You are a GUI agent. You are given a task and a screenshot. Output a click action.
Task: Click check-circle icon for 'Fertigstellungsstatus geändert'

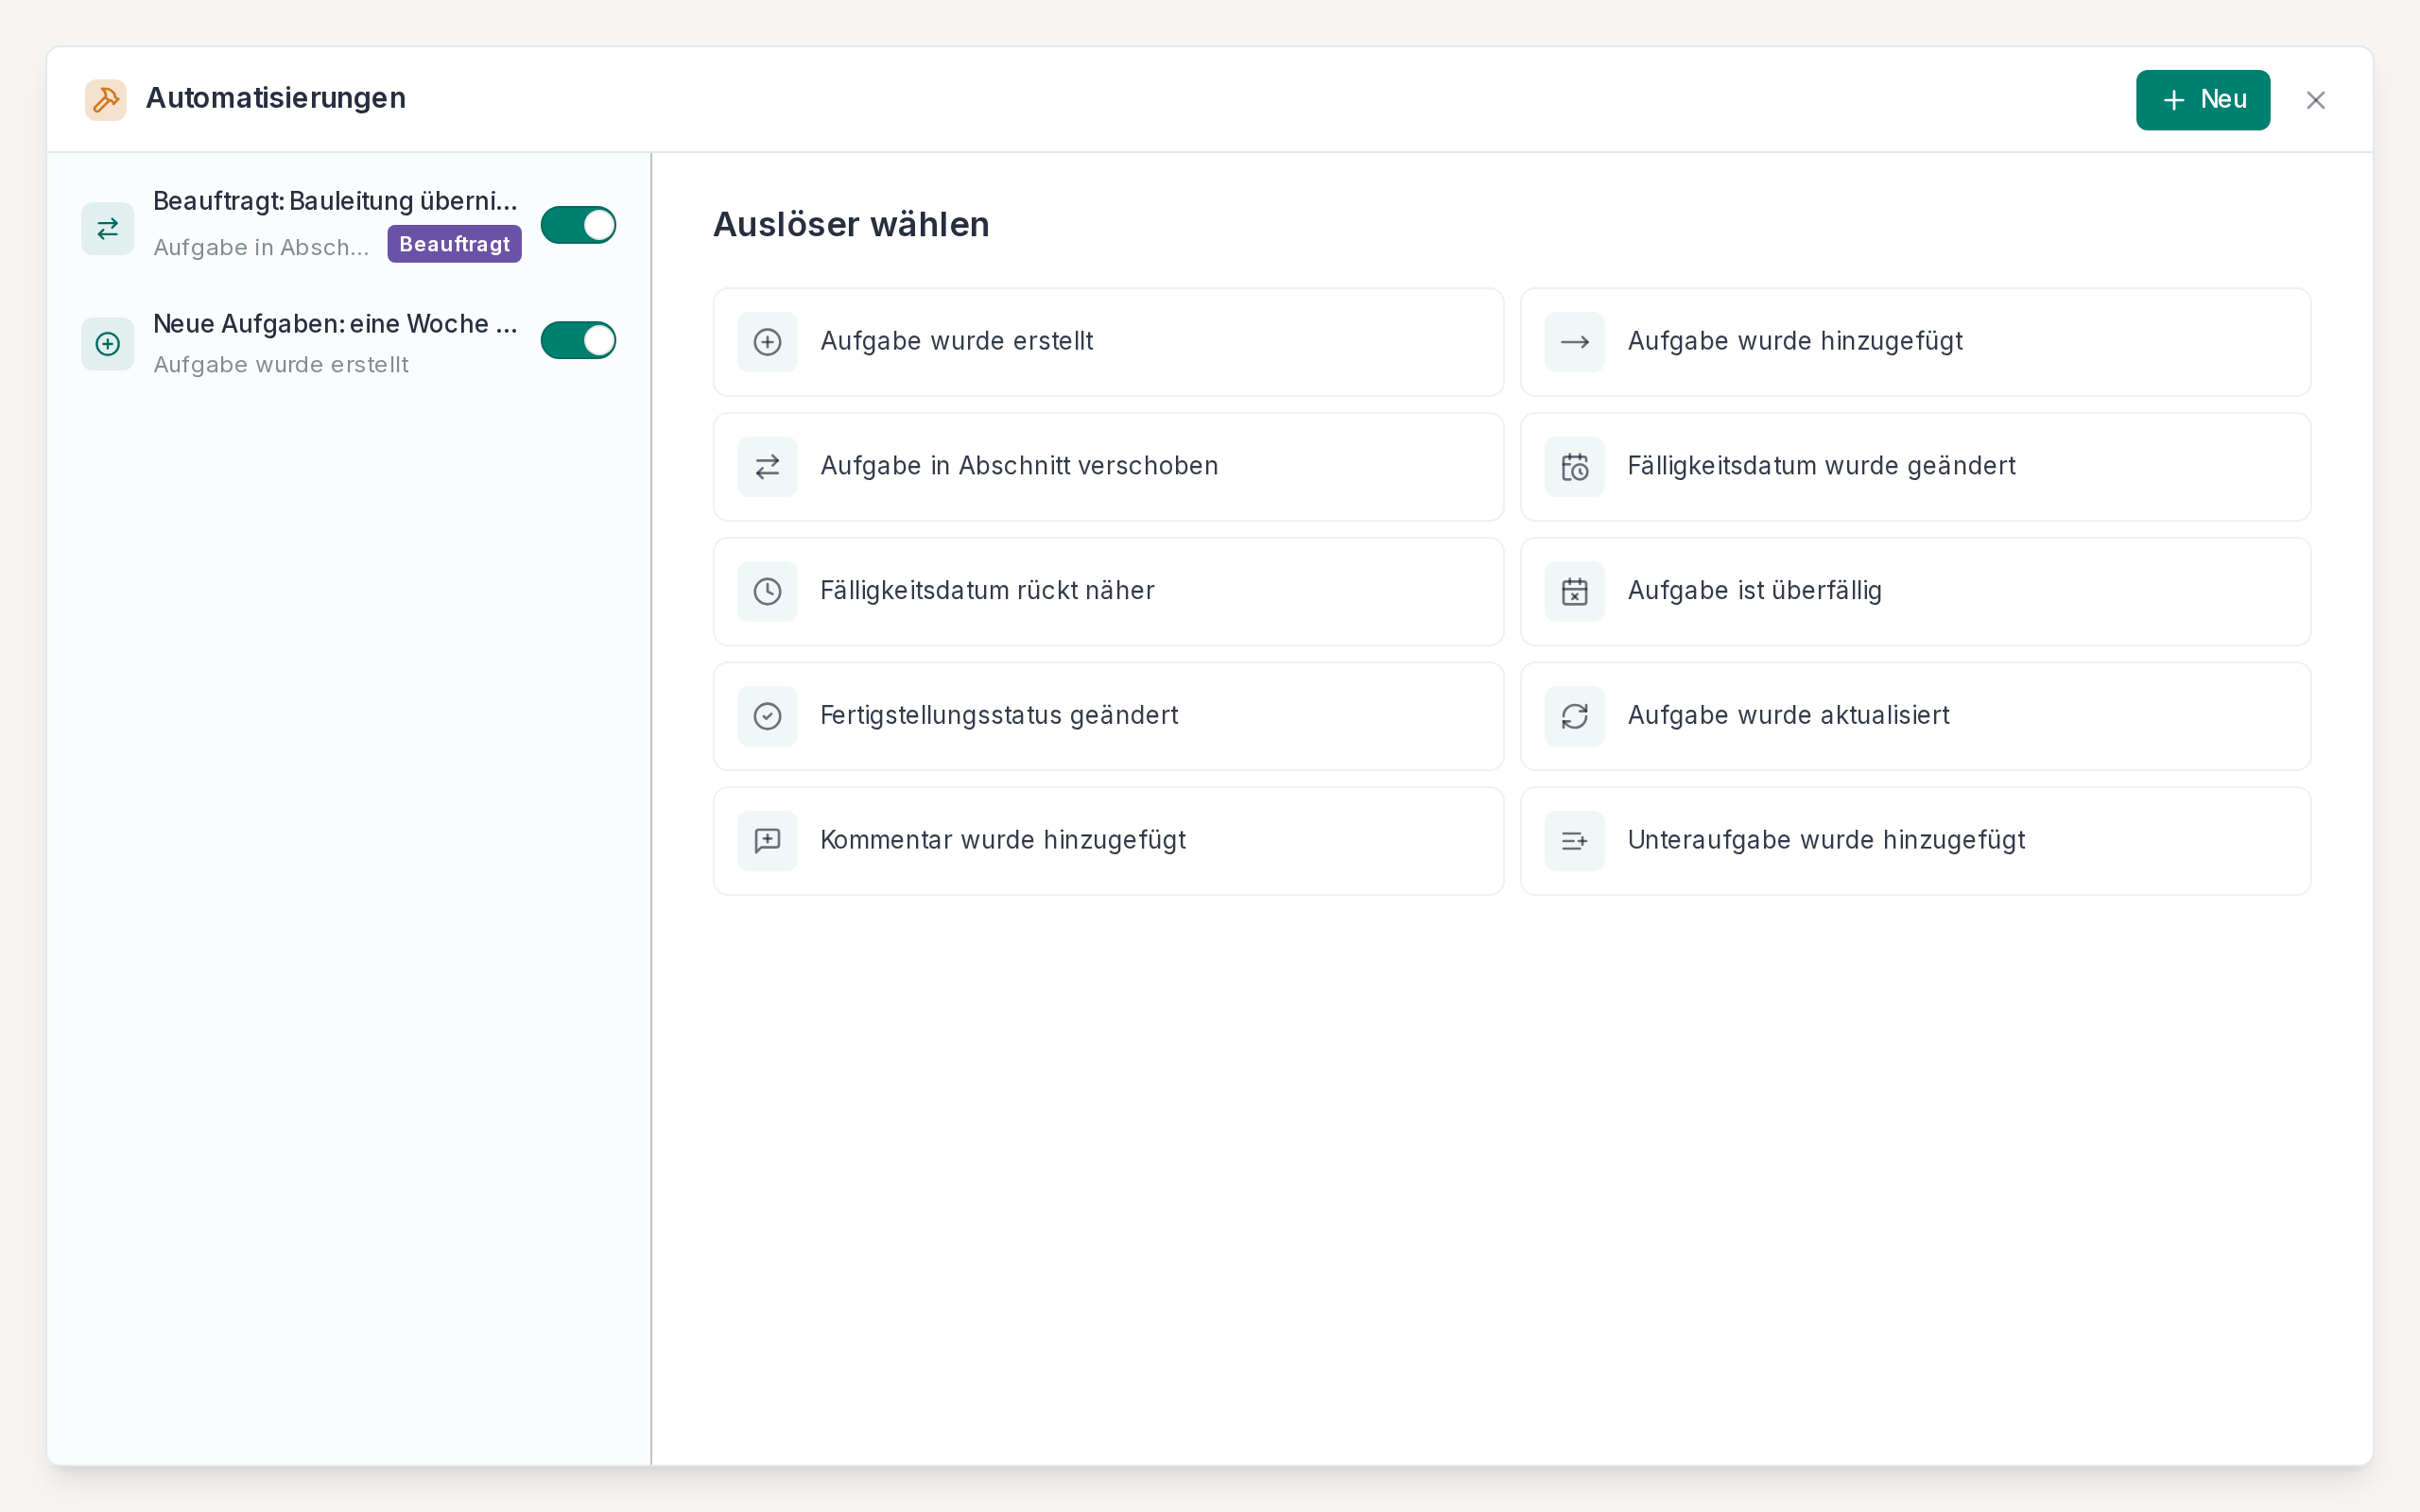pos(767,716)
